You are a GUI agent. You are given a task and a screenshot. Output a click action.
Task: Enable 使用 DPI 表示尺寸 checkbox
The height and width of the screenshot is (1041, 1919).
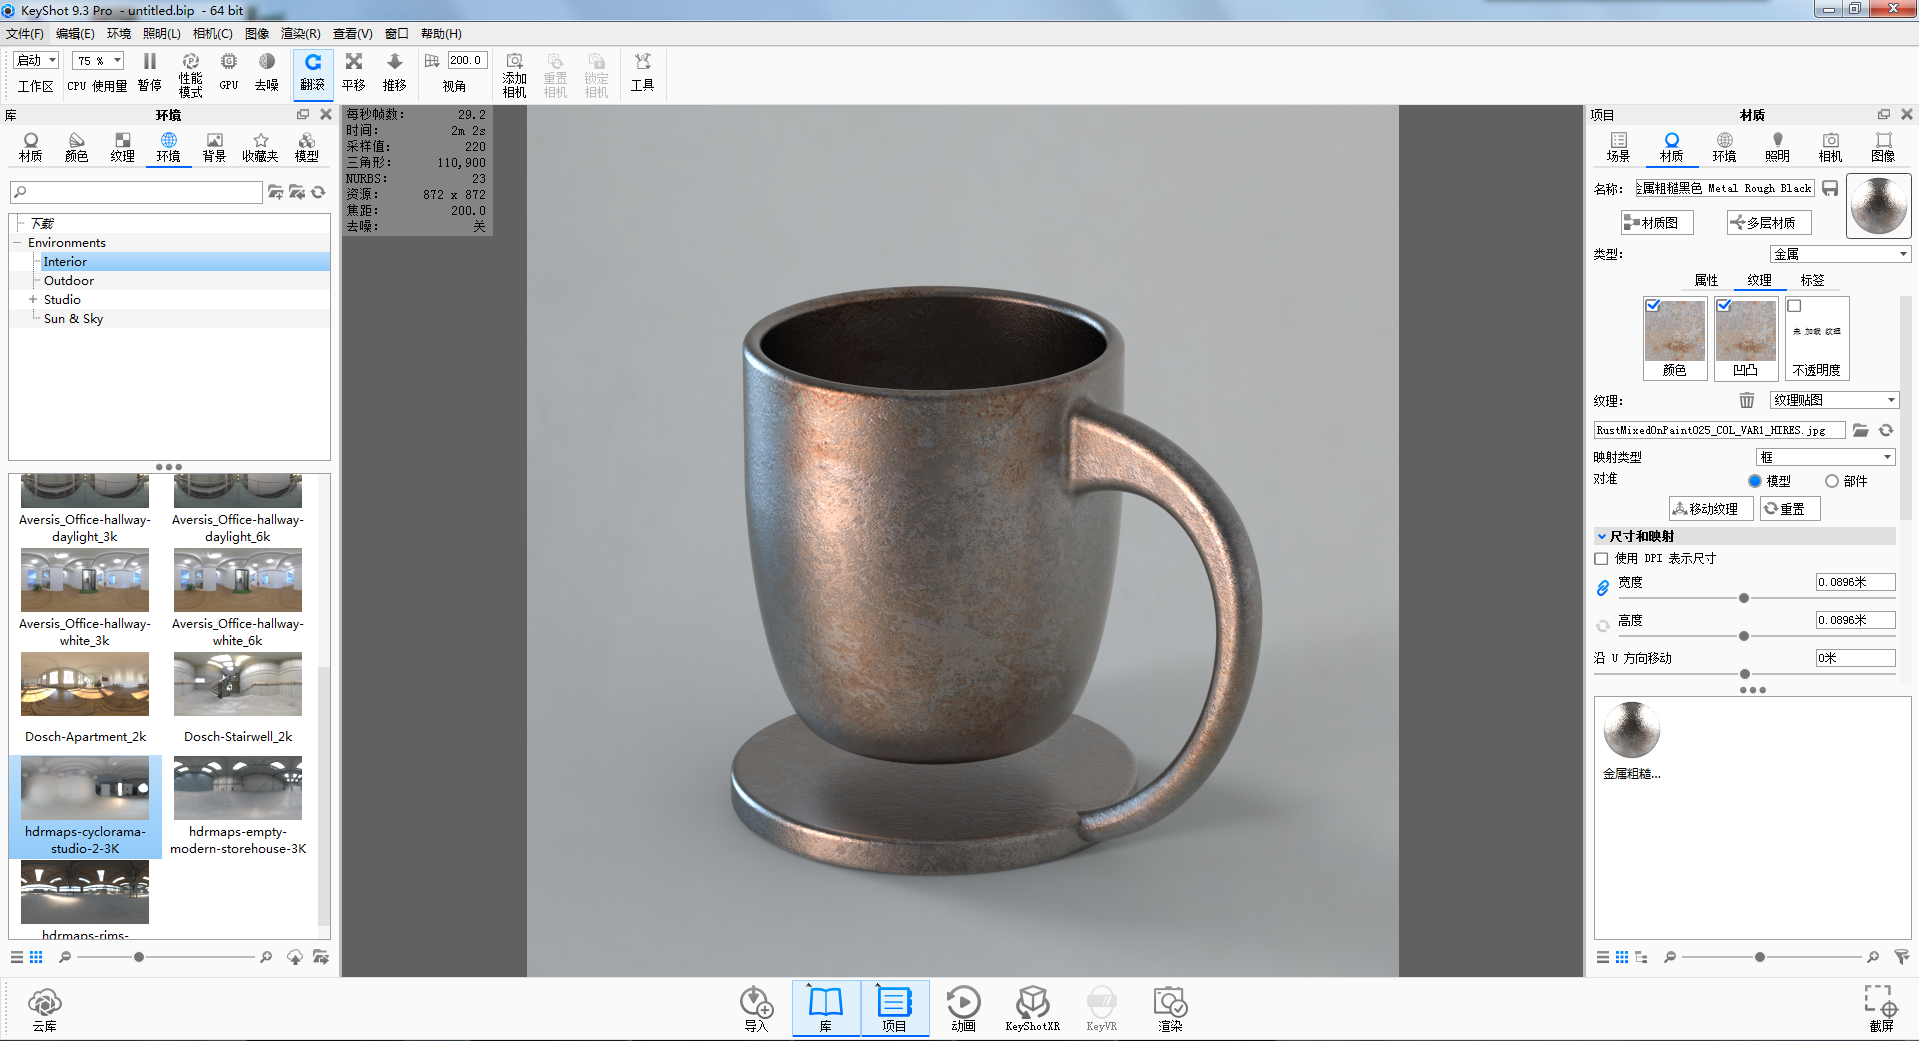1602,559
